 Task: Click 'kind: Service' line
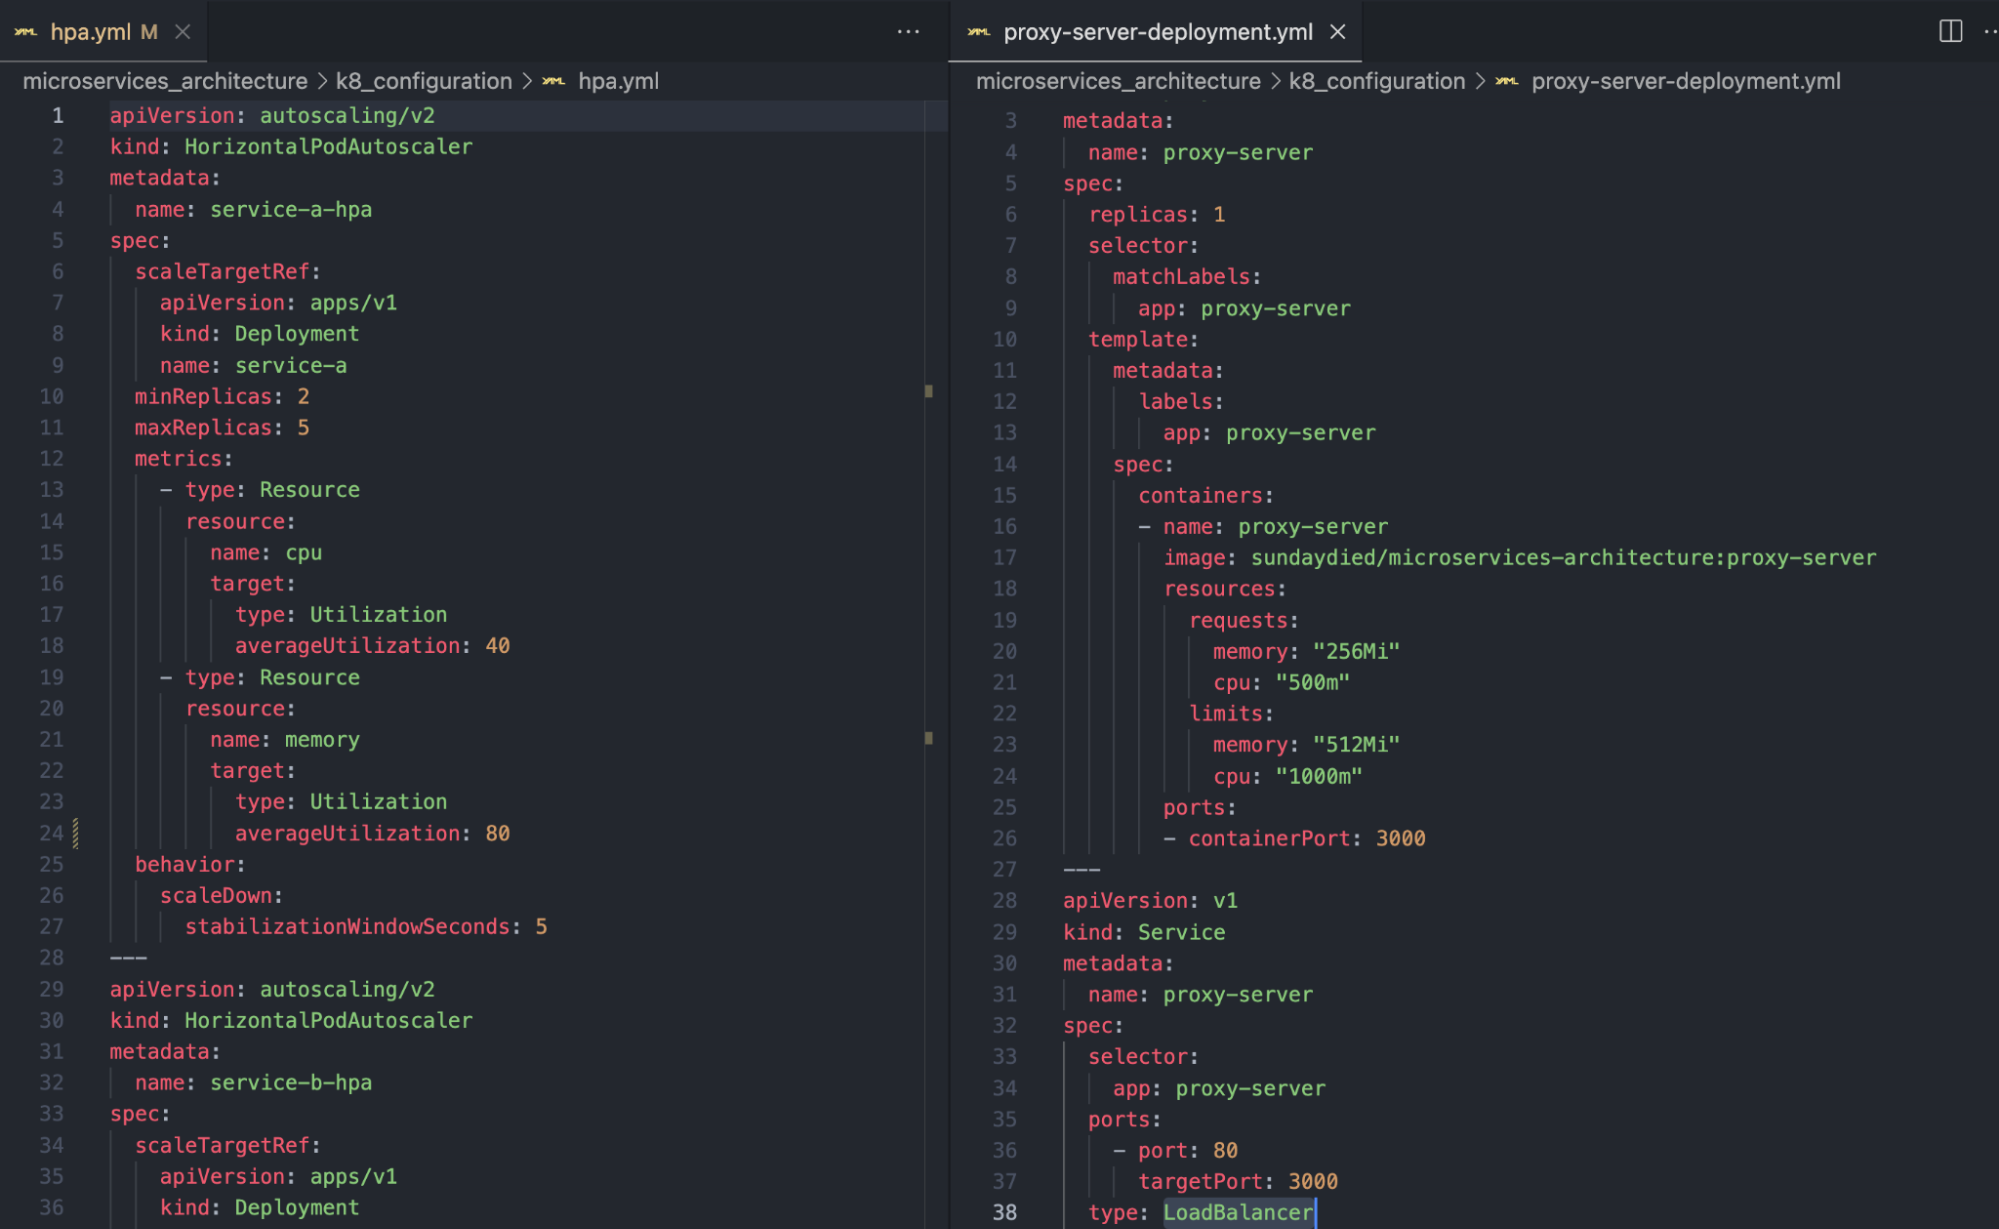click(1144, 932)
